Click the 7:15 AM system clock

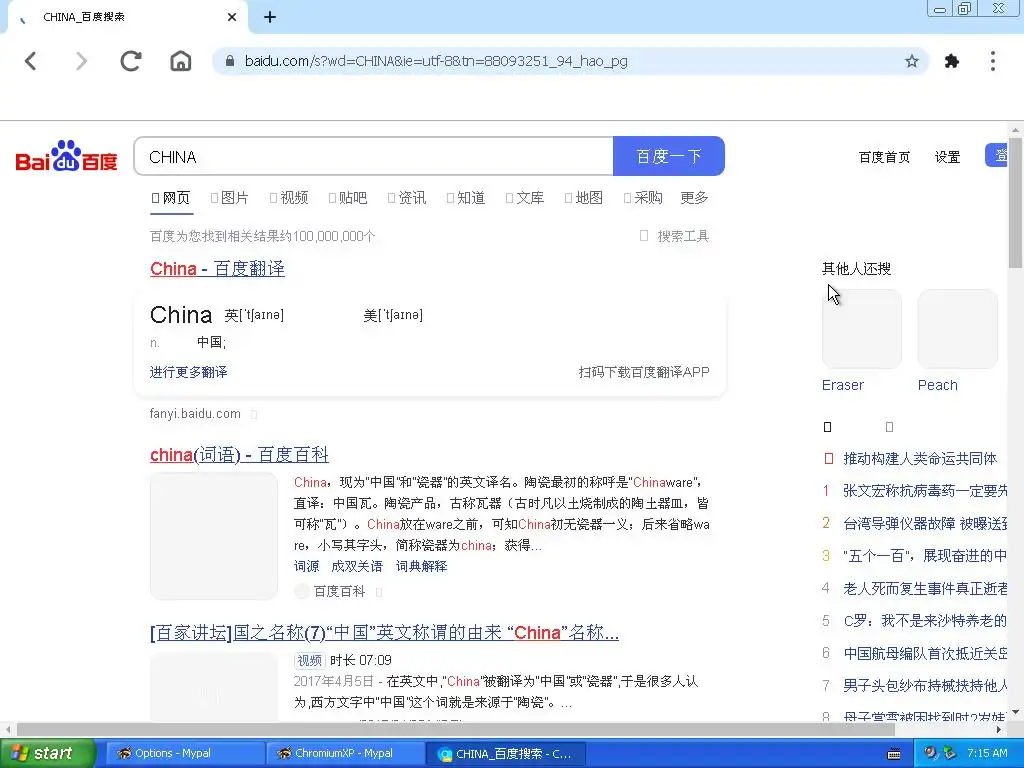[x=987, y=753]
